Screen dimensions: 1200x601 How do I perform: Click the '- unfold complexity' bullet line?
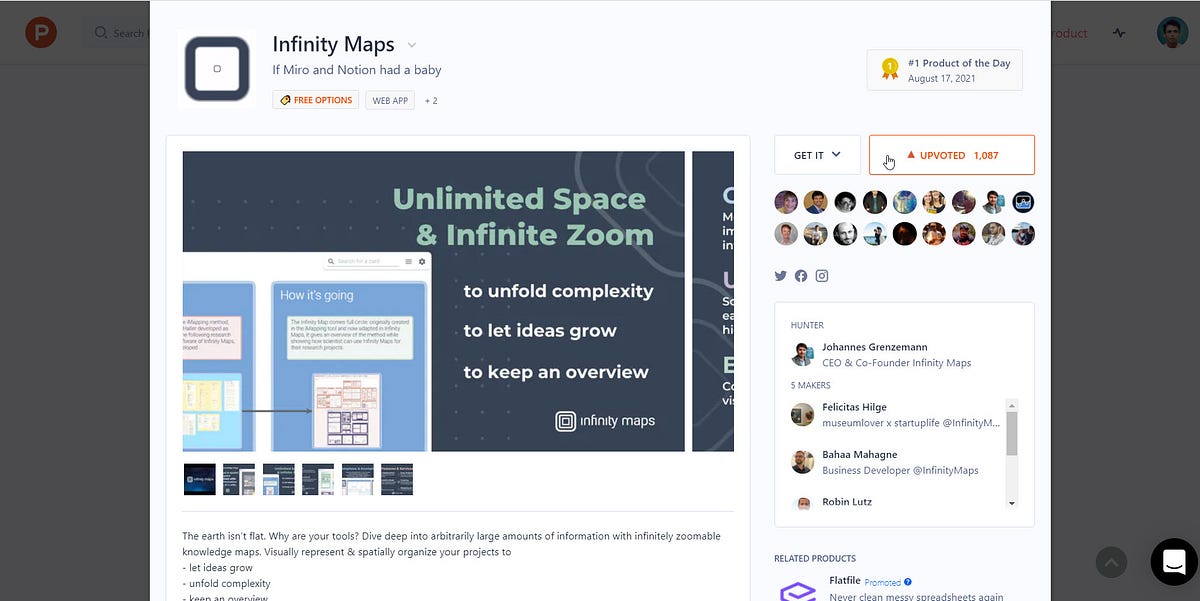point(226,584)
